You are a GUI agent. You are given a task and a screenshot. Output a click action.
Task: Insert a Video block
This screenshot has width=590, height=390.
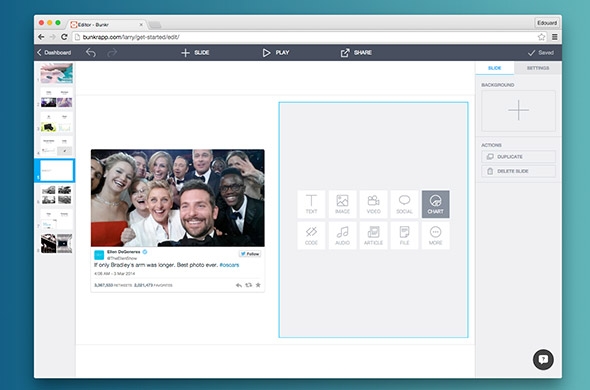pyautogui.click(x=373, y=204)
